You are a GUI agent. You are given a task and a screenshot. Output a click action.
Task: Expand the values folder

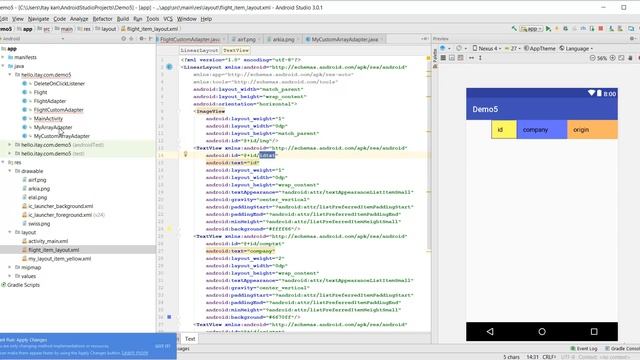(10, 276)
